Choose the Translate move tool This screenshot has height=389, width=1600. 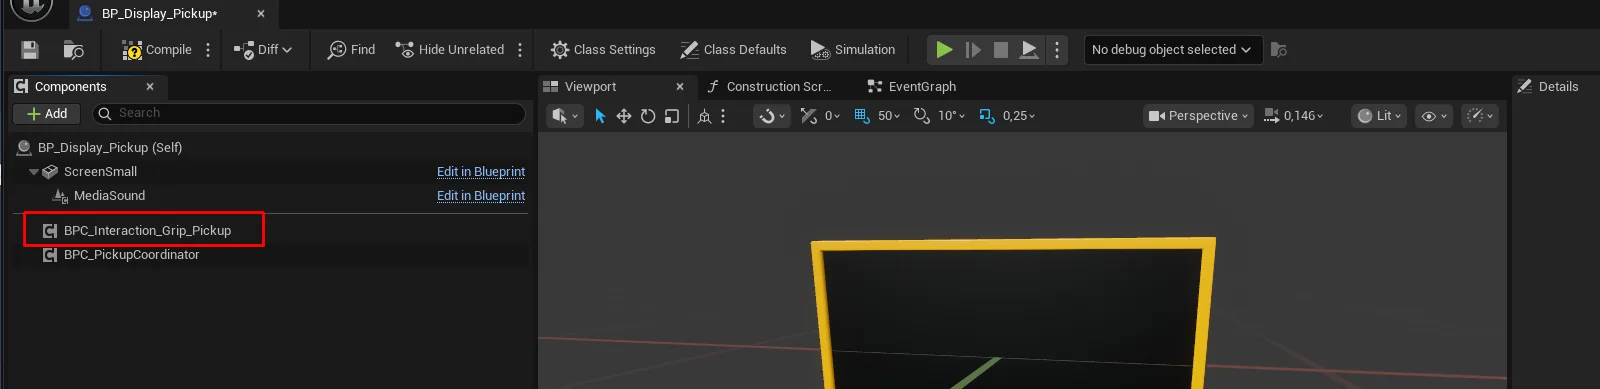pos(624,116)
